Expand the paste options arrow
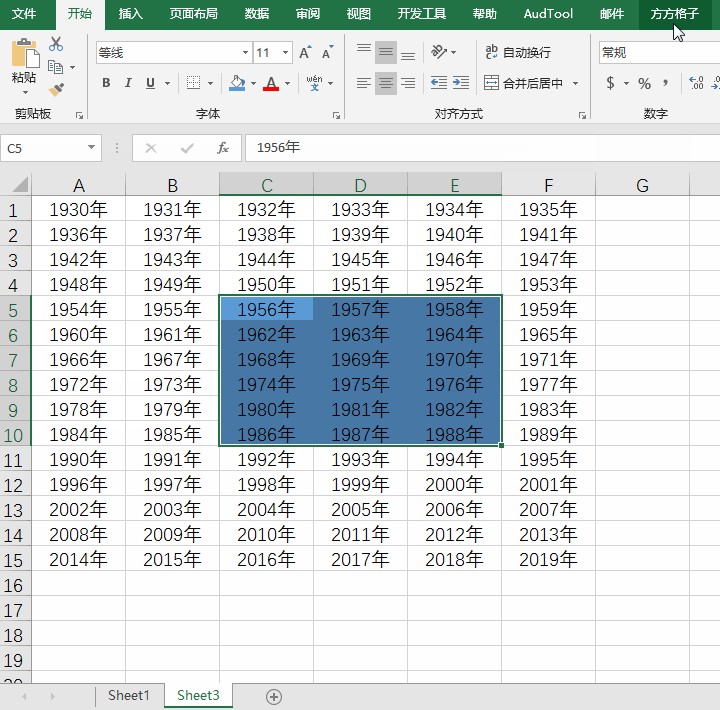The width and height of the screenshot is (720, 710). click(x=25, y=92)
